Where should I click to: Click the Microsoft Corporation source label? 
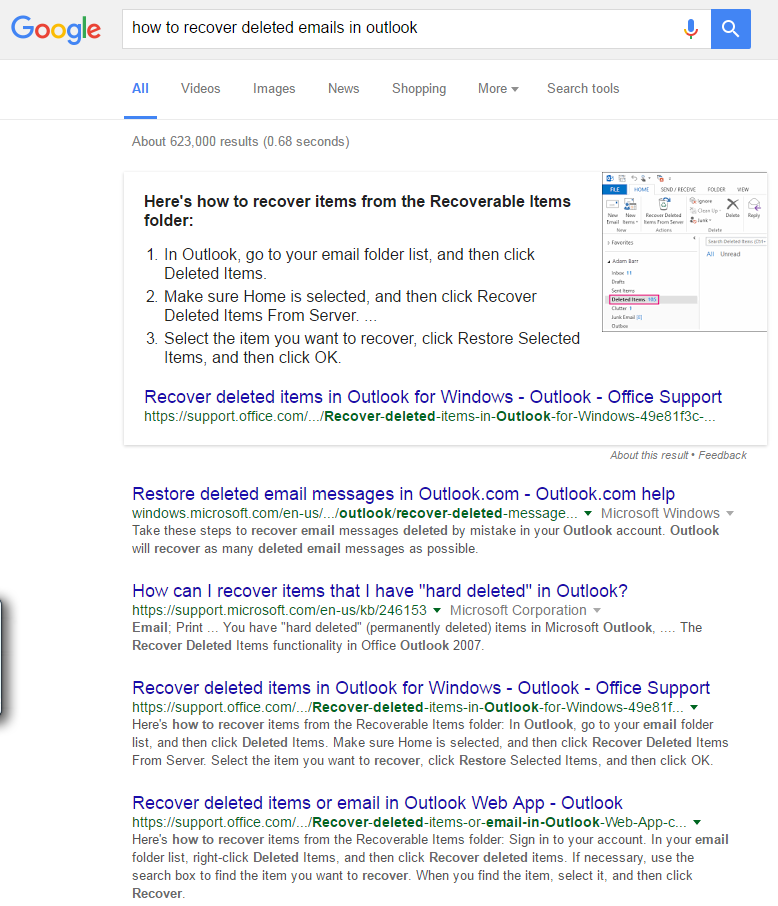pos(518,610)
